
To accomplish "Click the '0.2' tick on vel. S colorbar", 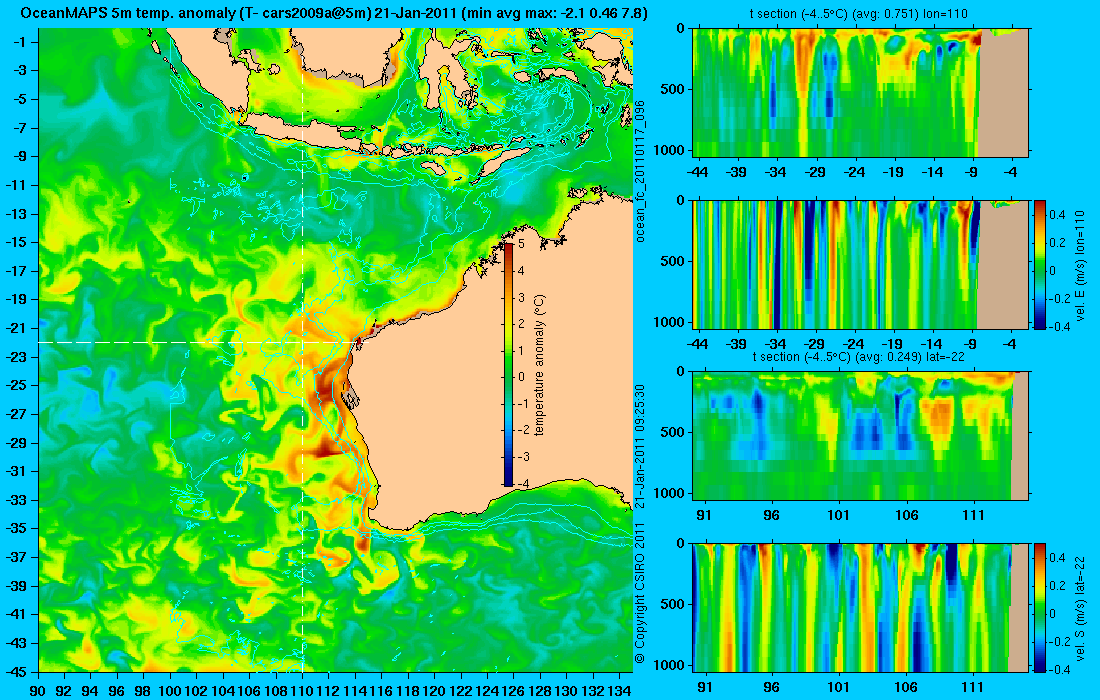I will 1057,586.
